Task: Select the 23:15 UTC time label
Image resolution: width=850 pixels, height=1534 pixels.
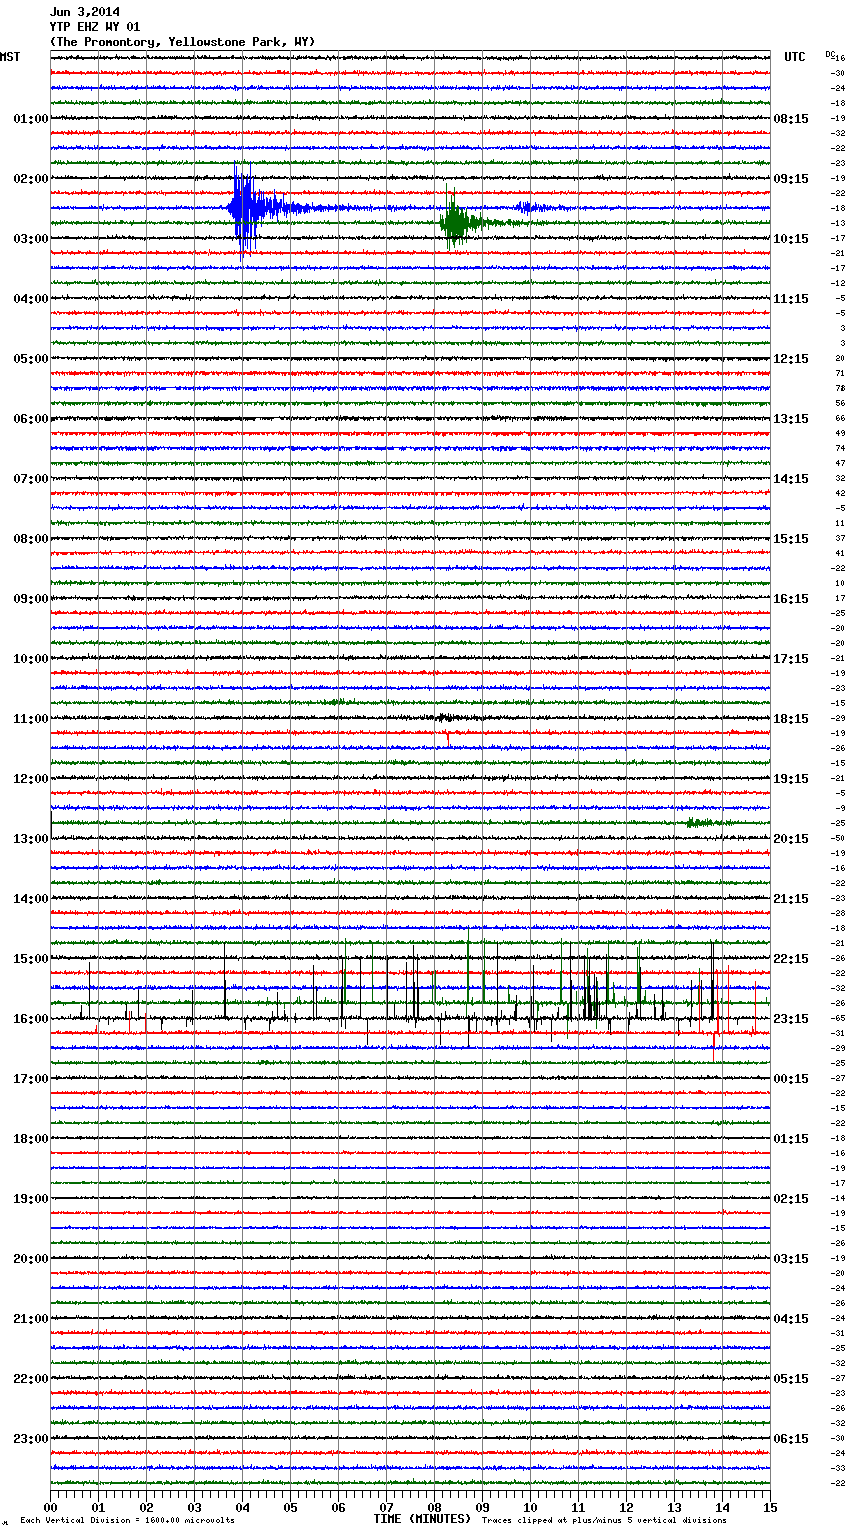Action: click(x=791, y=1019)
